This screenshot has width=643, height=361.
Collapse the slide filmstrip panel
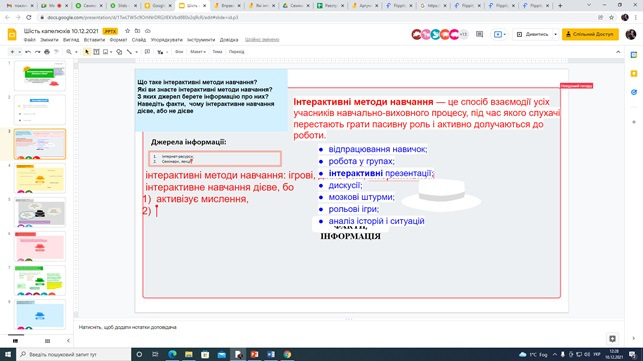pos(68,341)
